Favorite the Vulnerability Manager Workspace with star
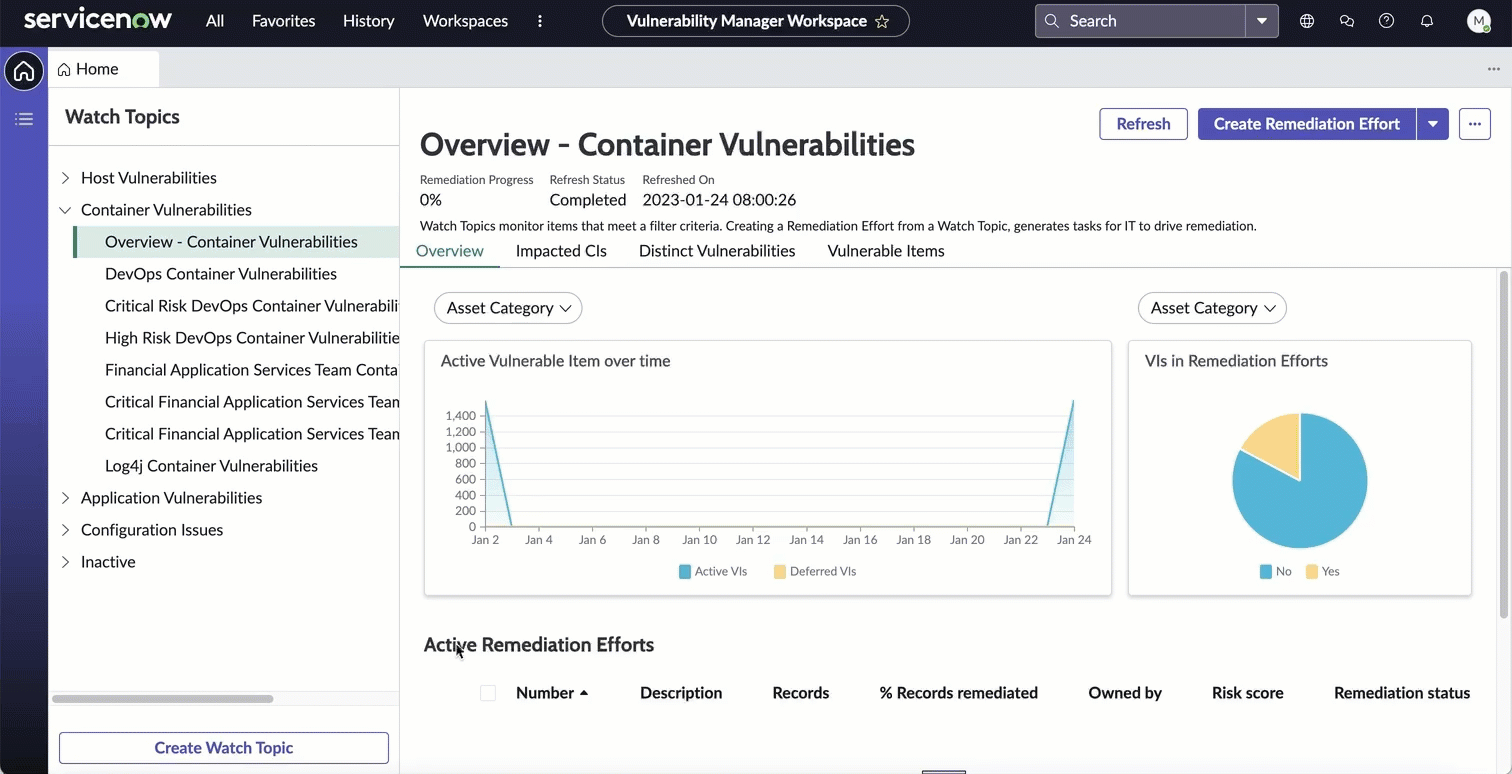The image size is (1512, 774). pos(882,21)
